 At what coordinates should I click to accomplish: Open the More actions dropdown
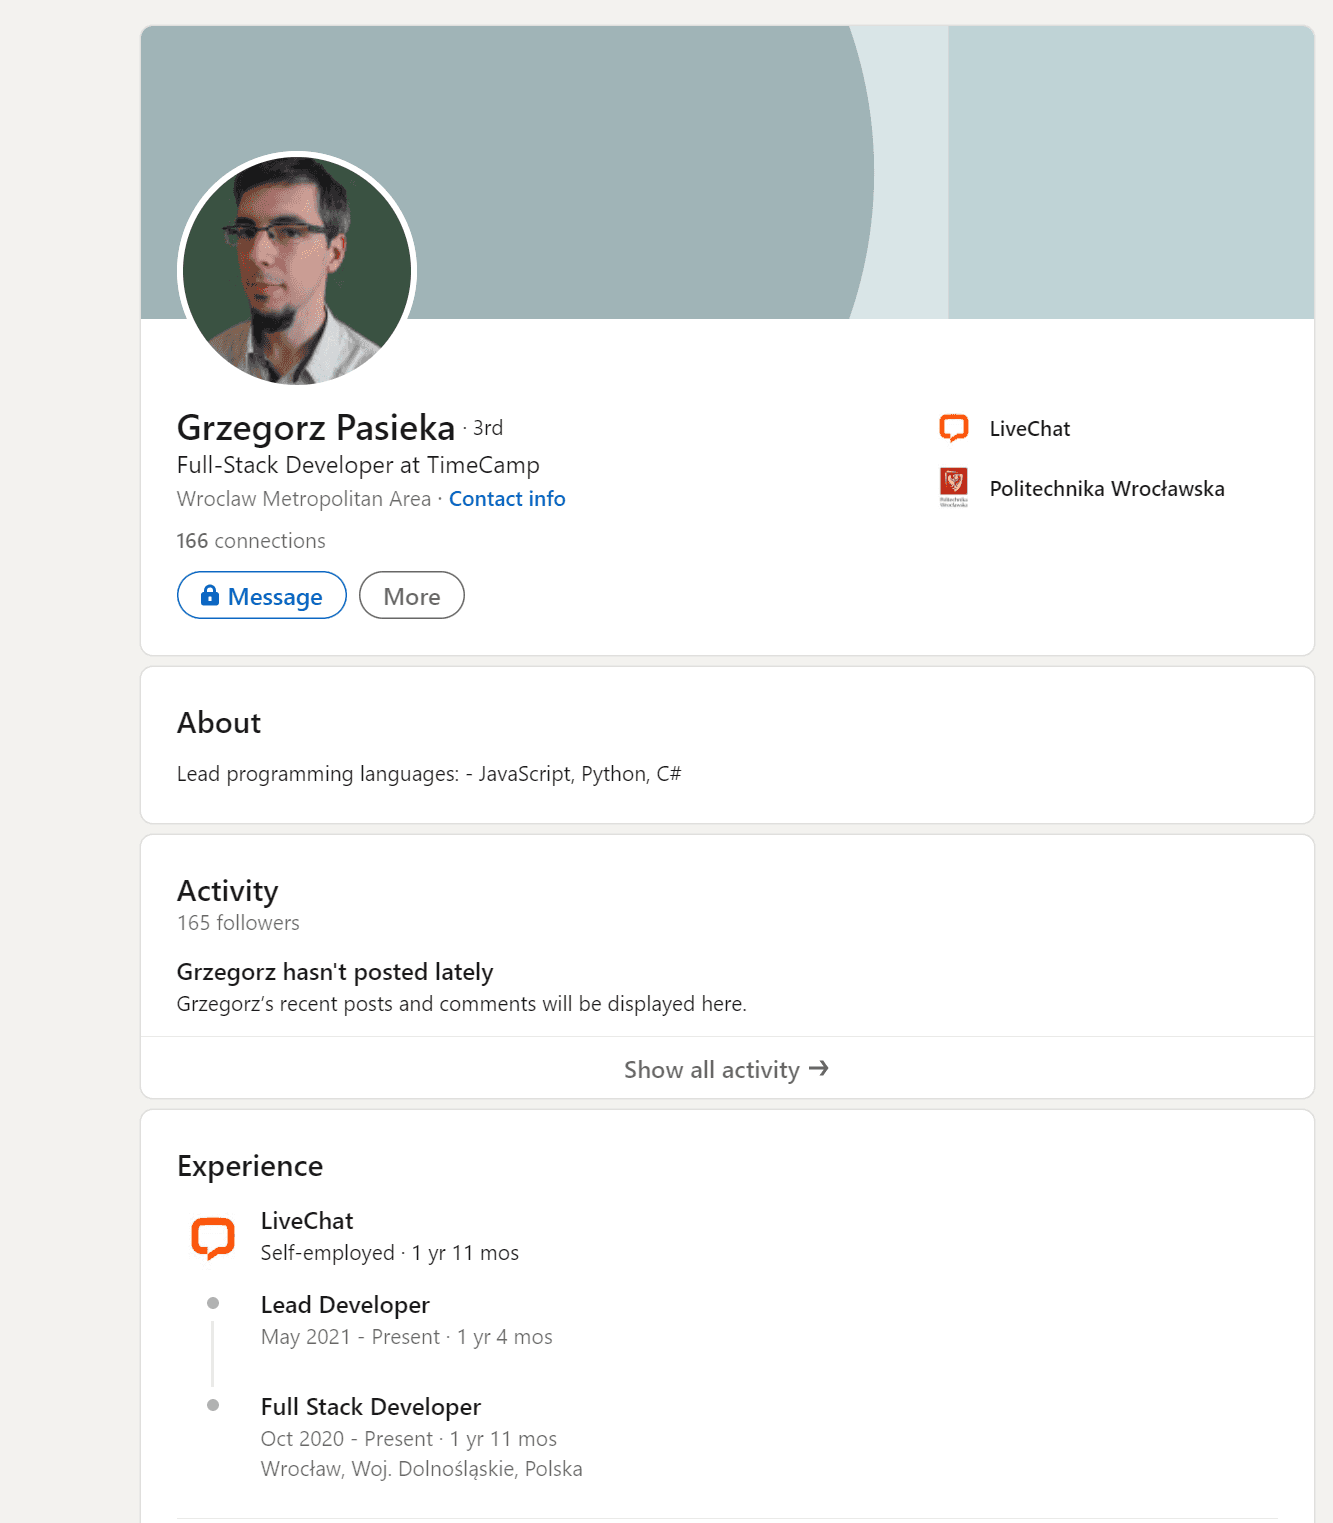coord(412,596)
